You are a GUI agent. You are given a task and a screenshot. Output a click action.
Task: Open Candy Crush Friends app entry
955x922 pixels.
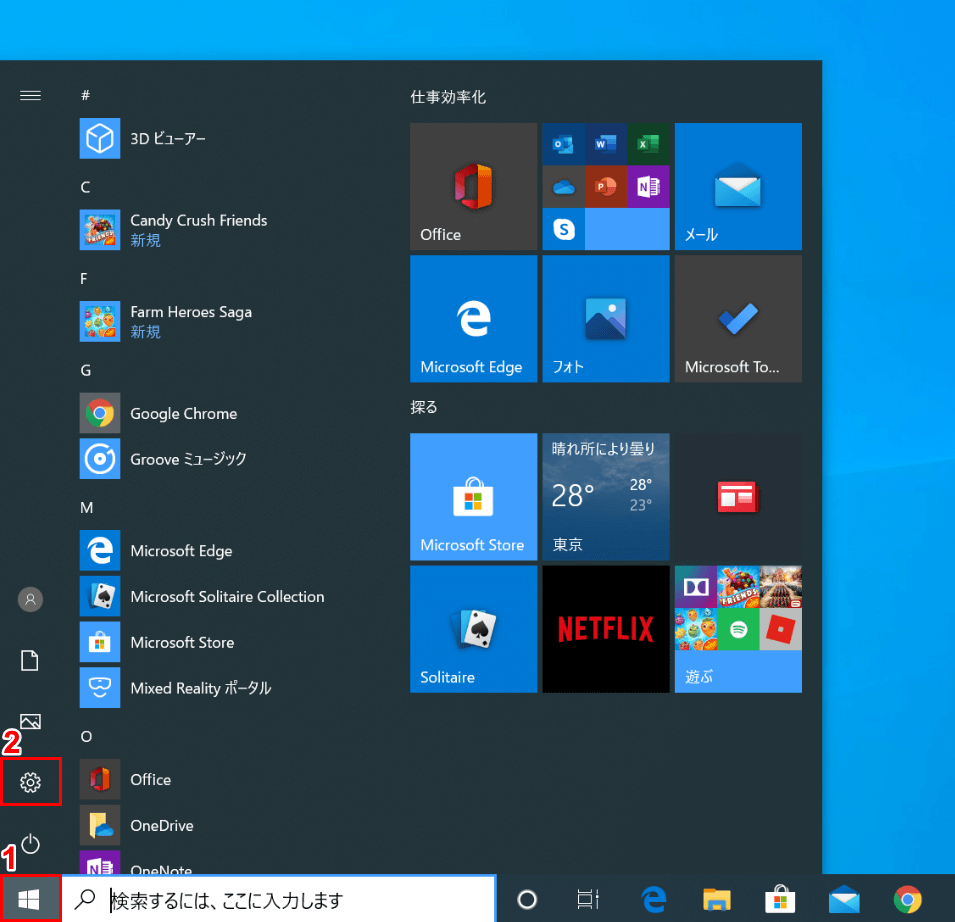click(x=207, y=230)
